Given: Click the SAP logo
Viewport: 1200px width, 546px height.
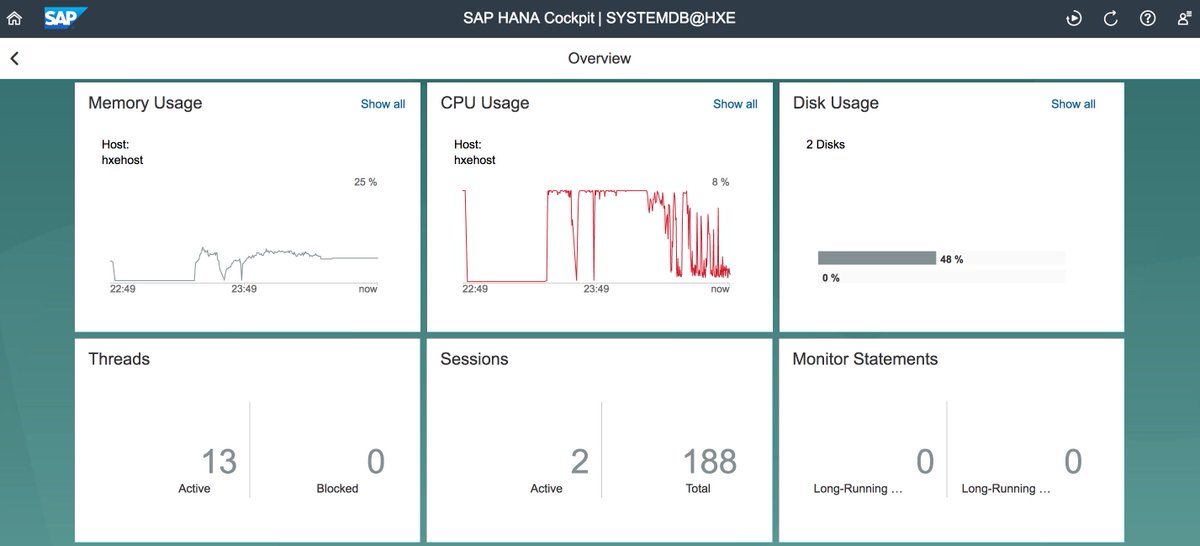Looking at the screenshot, I should pos(66,18).
